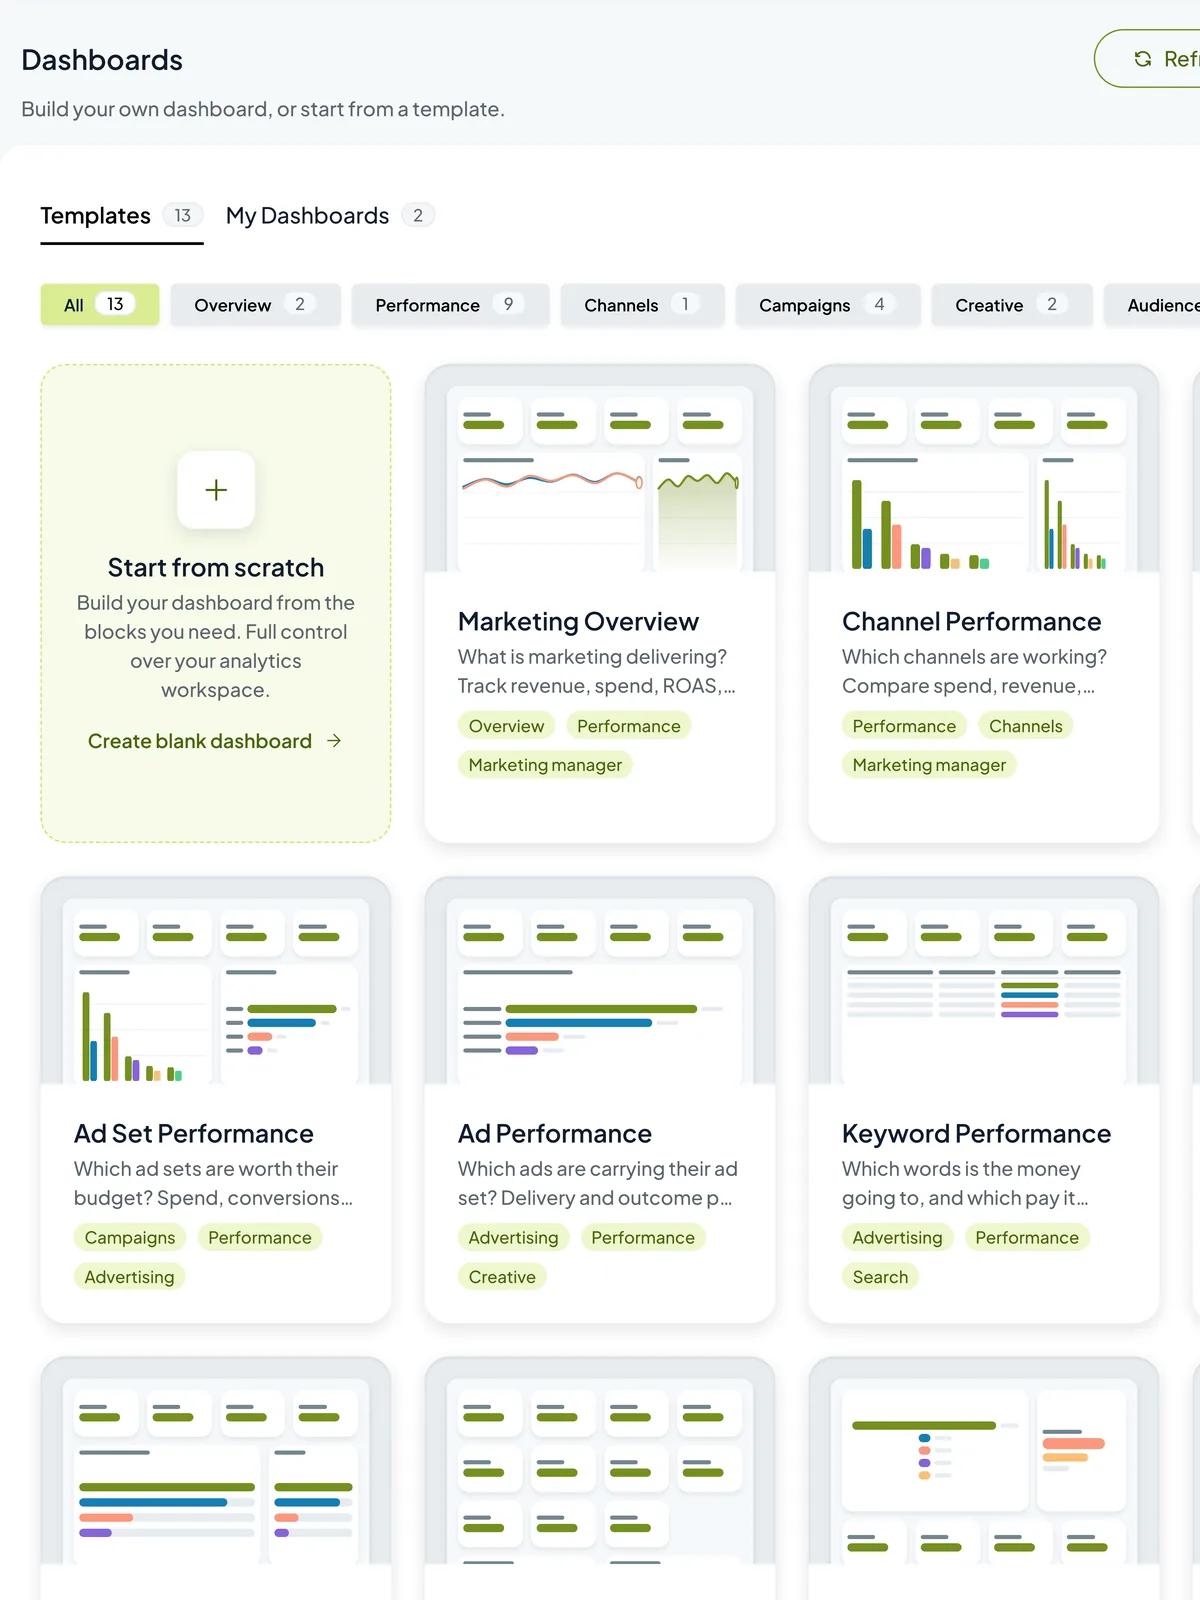Filter templates by Campaigns
1200x1600 pixels.
[828, 305]
